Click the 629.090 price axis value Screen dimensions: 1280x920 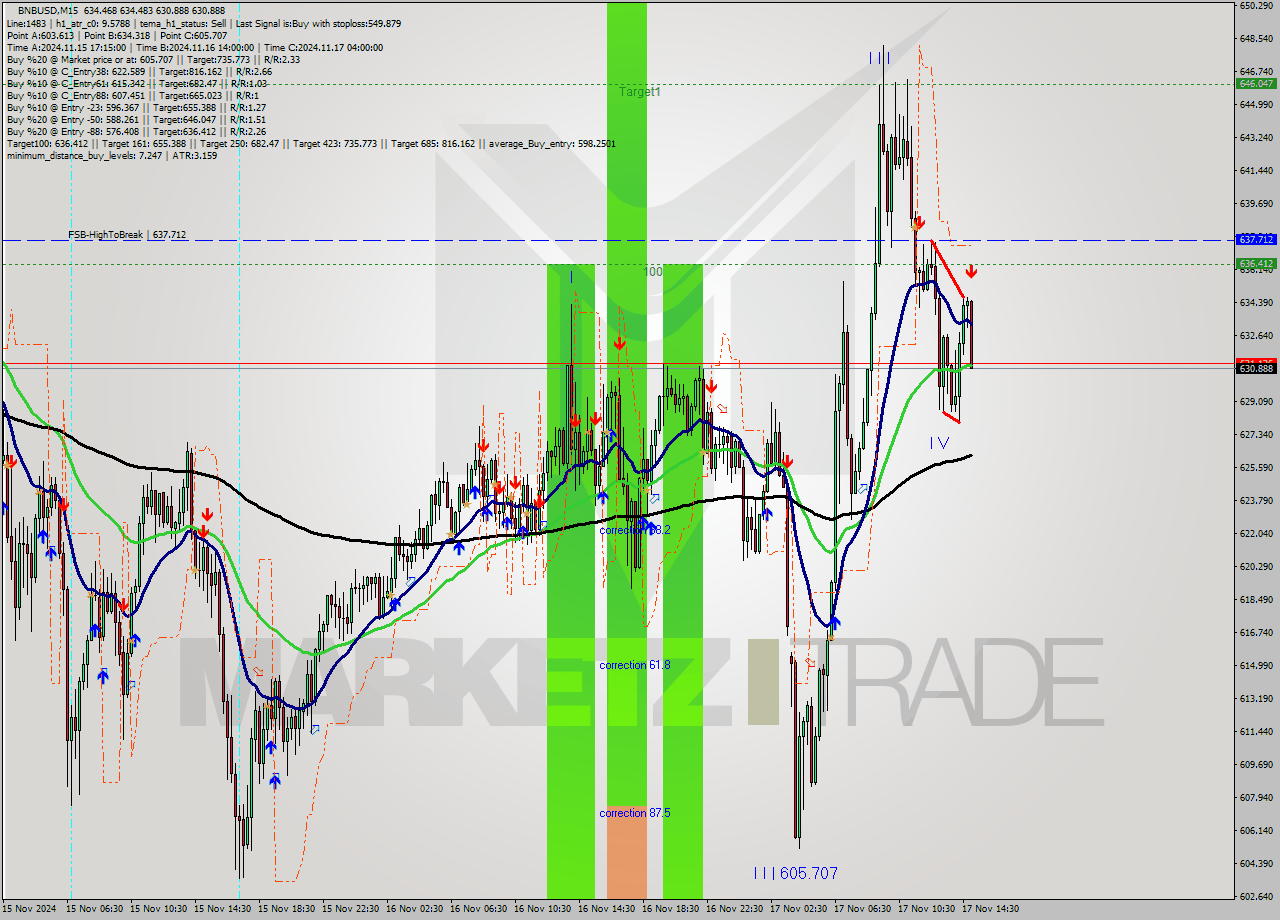(1255, 402)
